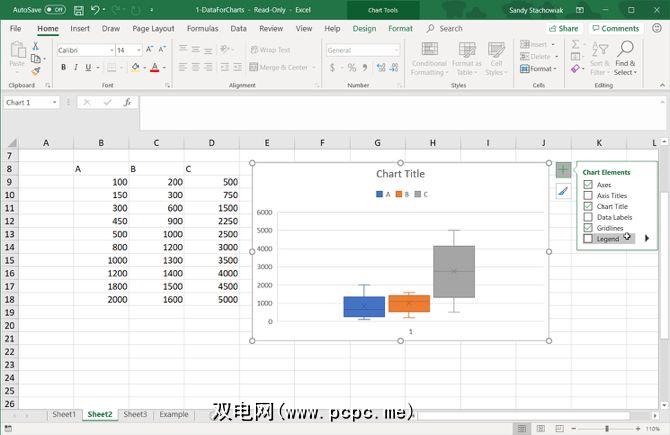Viewport: 670px width, 435px height.
Task: Toggle AutoSave switch
Action: 55,9
